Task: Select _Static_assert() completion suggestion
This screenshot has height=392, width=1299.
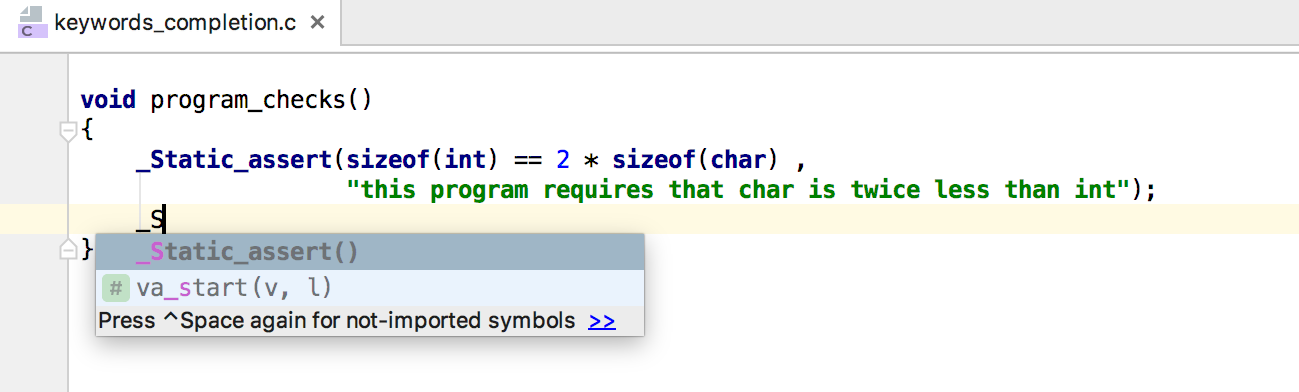Action: point(370,253)
